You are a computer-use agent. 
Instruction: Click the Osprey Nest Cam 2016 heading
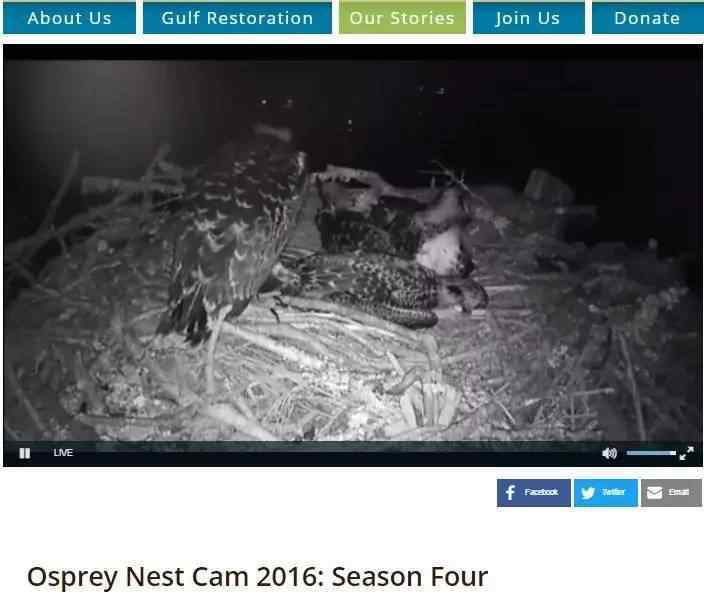click(x=257, y=577)
